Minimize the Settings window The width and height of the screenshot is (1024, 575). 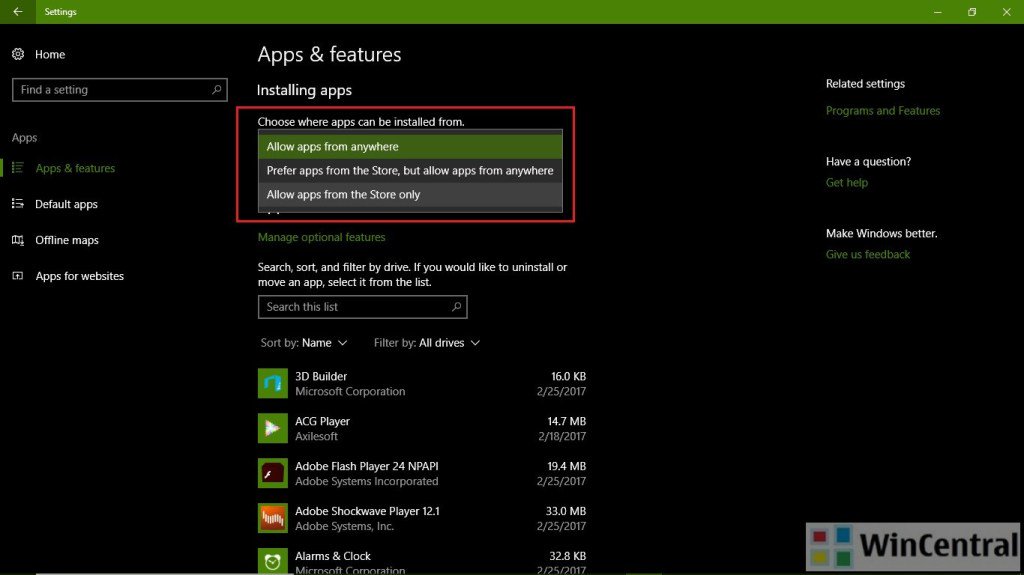[938, 12]
